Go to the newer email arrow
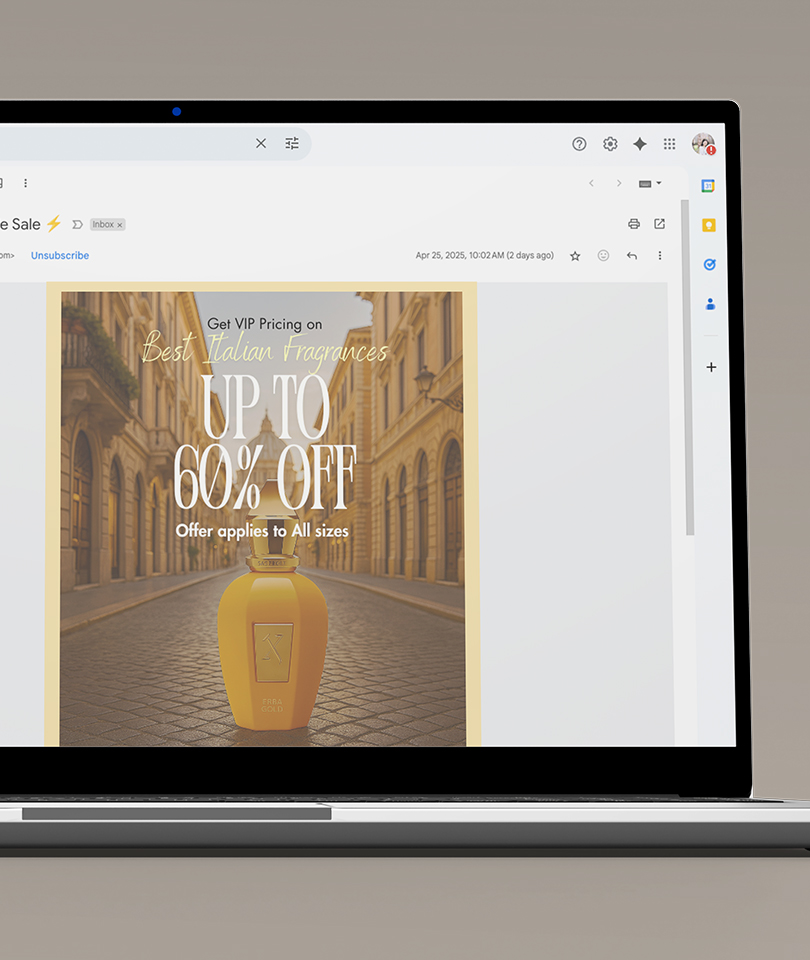Image resolution: width=810 pixels, height=960 pixels. tap(591, 183)
